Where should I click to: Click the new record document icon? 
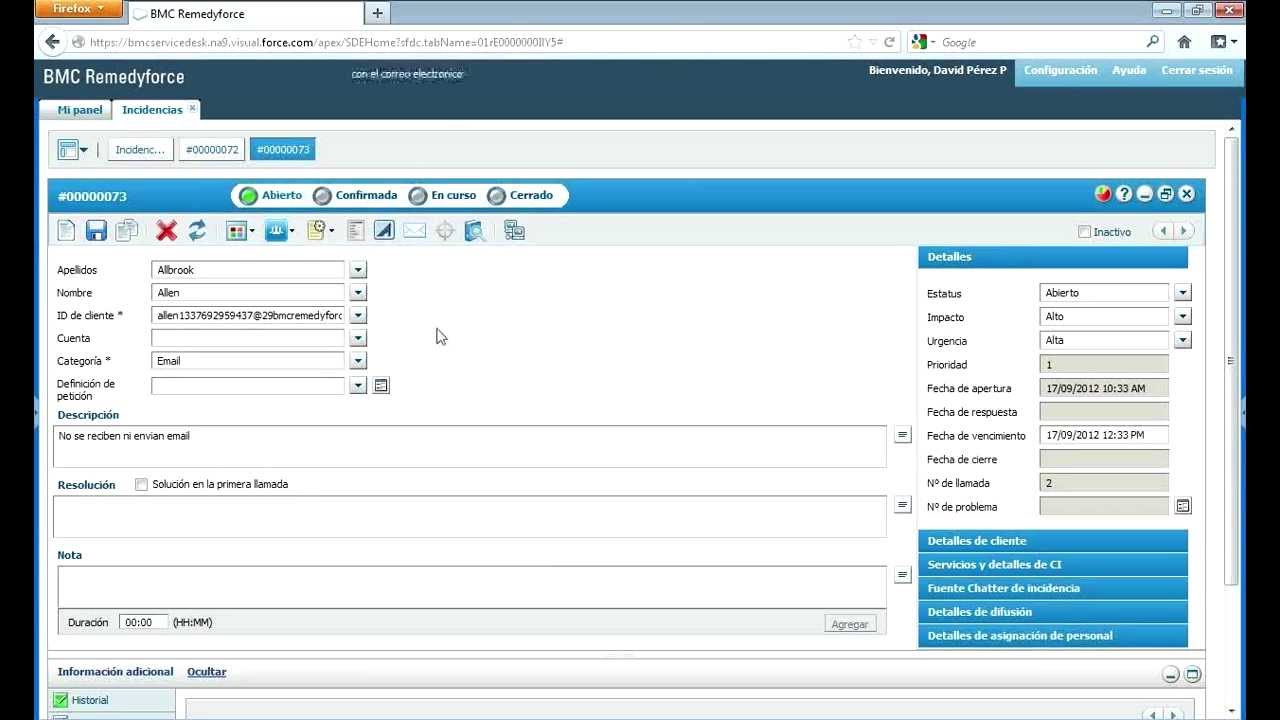[x=67, y=231]
